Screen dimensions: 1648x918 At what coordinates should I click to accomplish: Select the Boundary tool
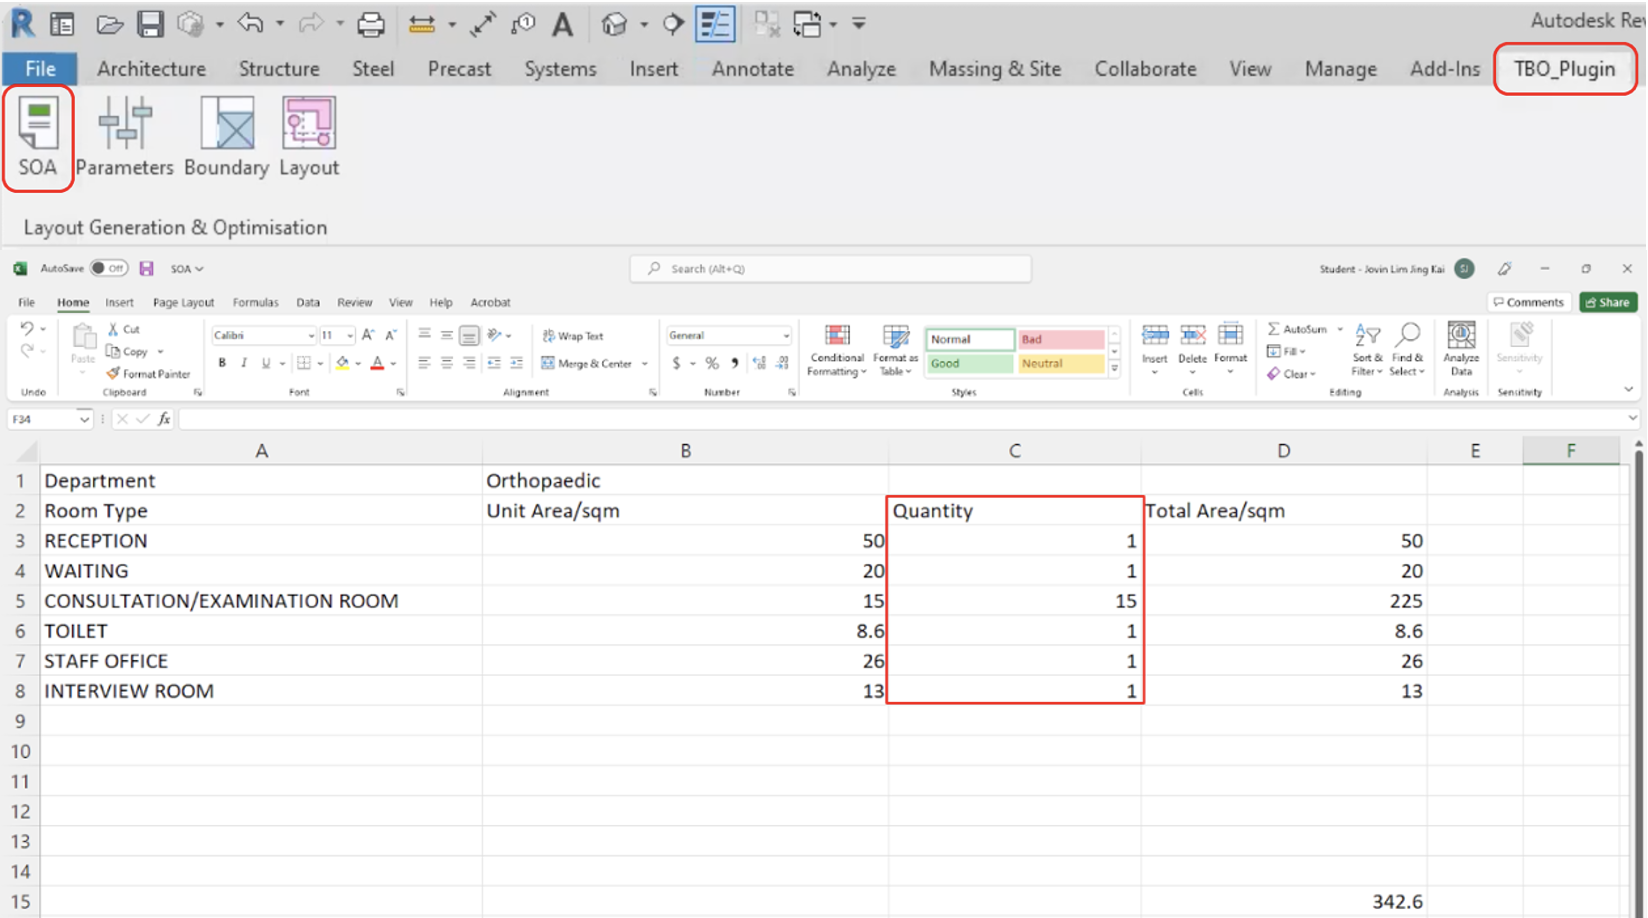(x=226, y=137)
